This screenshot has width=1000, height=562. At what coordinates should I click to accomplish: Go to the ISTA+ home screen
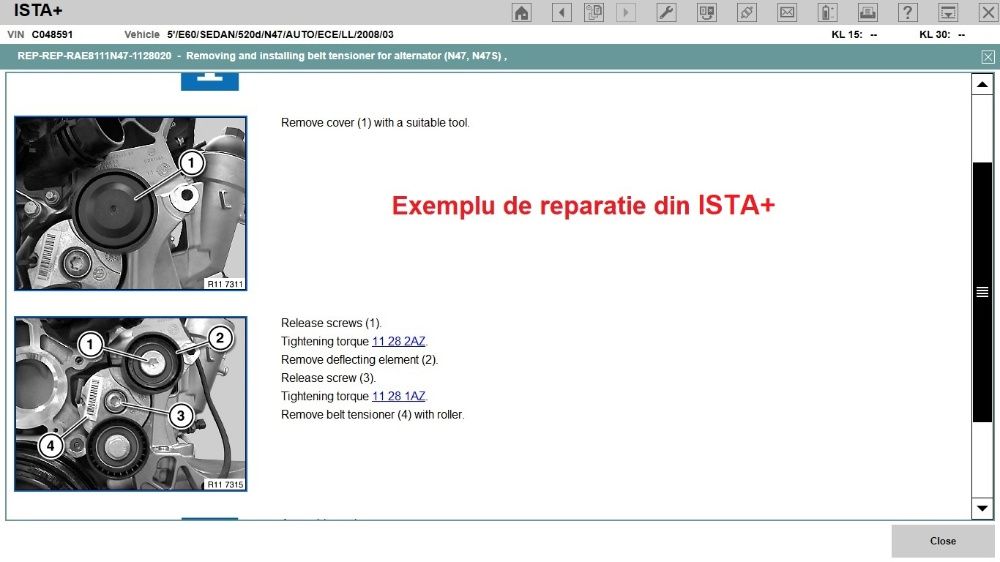(522, 12)
